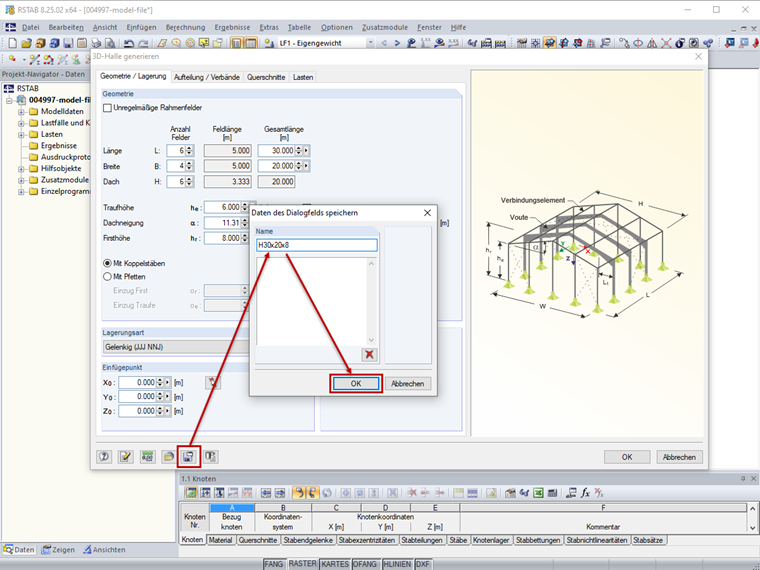Click the units and decimal places icon
760x570 pixels.
(x=147, y=457)
